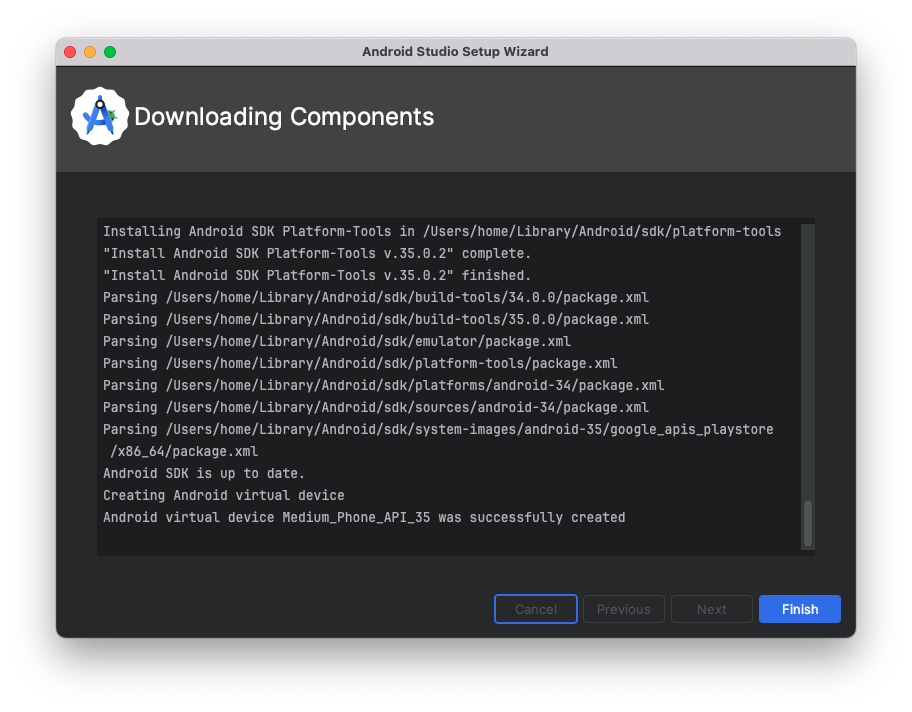Click the 'Installing Android SDK Platform-Tools' log line
This screenshot has height=712, width=912.
[442, 232]
